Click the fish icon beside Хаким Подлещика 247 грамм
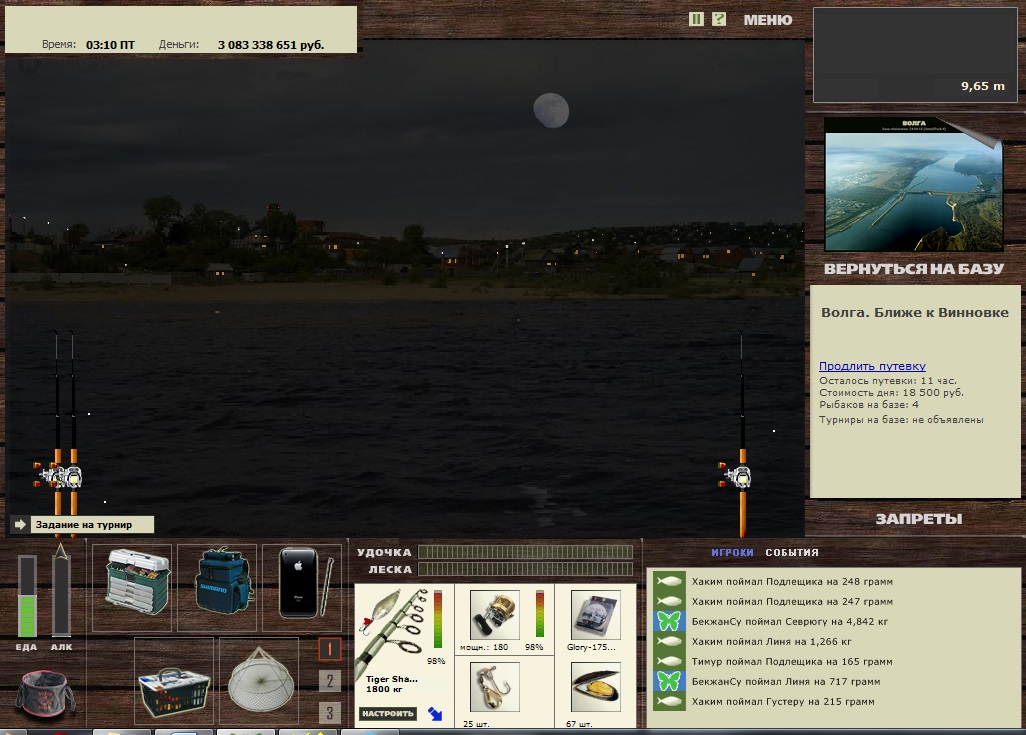Viewport: 1026px width, 735px height. click(x=669, y=601)
